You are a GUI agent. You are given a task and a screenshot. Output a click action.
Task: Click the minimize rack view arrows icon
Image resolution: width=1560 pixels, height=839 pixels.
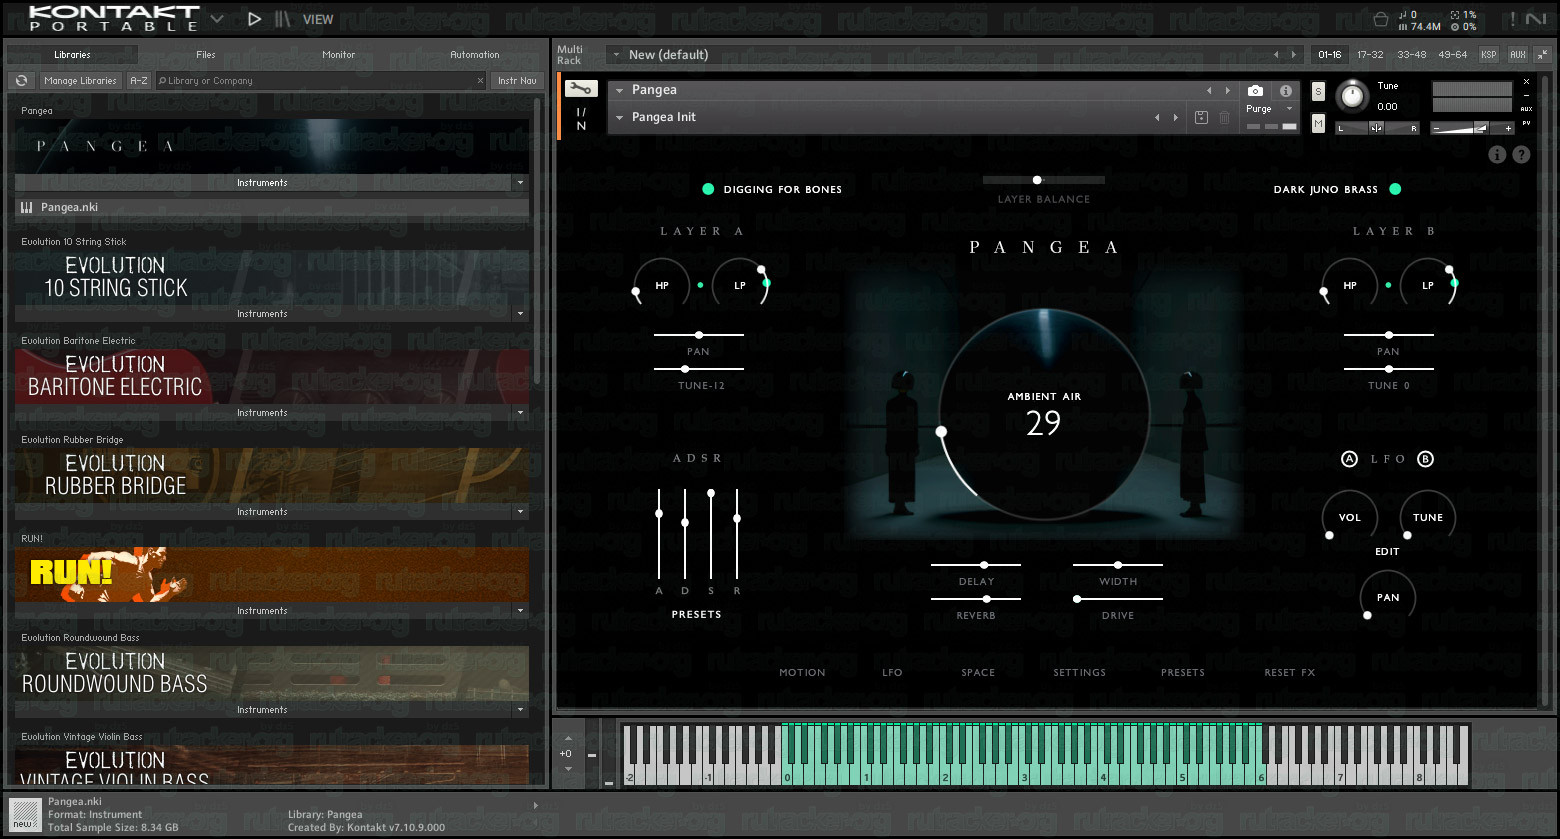coord(1541,55)
